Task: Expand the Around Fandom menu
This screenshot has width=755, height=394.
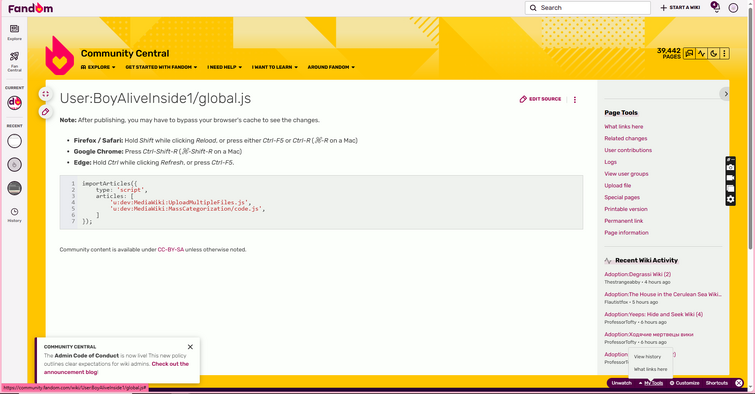Action: tap(331, 67)
